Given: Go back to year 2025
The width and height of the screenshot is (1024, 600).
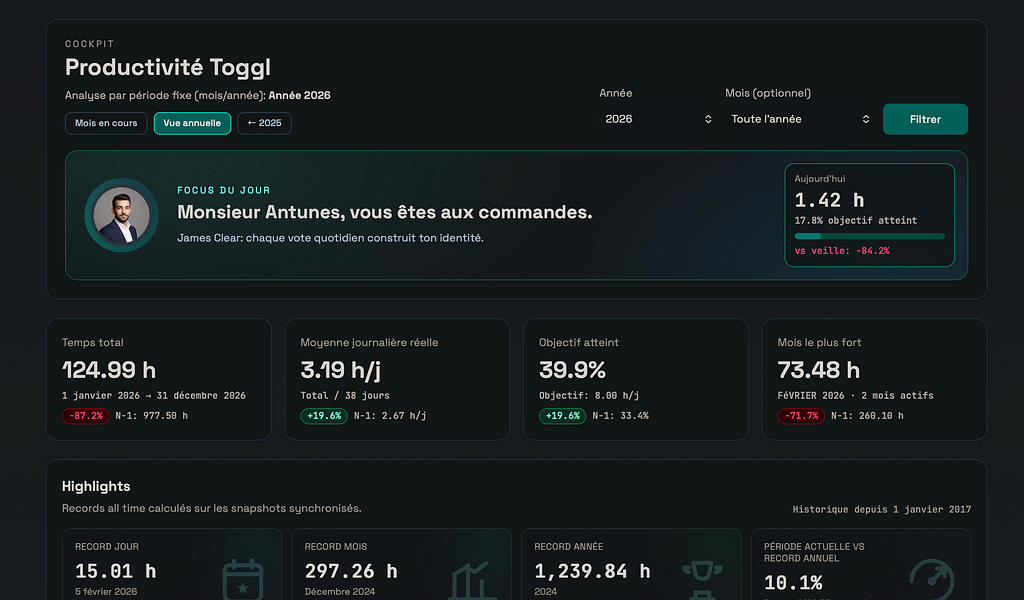Looking at the screenshot, I should (x=264, y=123).
